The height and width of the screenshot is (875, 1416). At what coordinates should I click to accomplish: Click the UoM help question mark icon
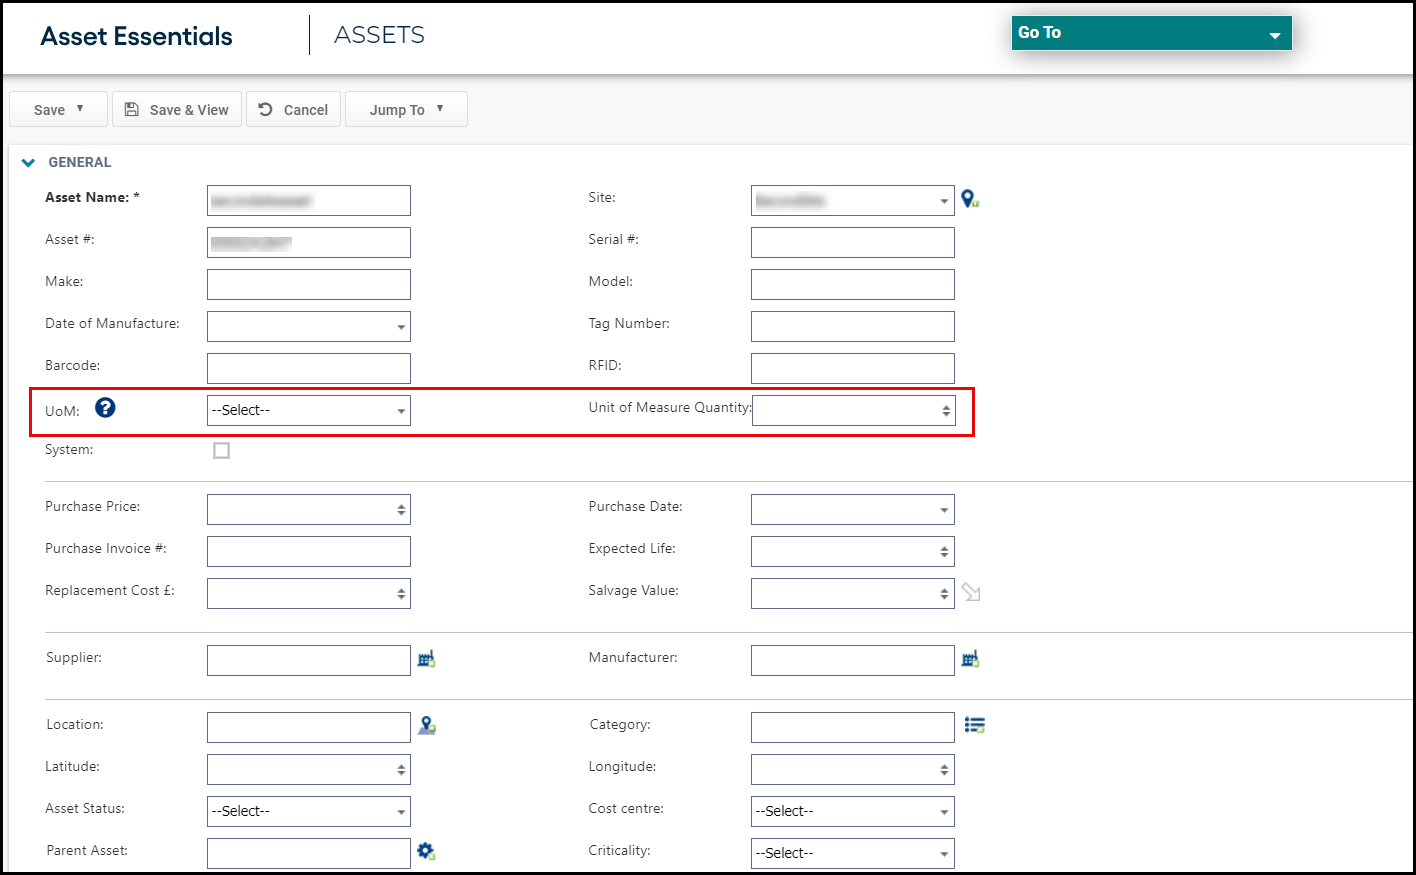click(105, 407)
